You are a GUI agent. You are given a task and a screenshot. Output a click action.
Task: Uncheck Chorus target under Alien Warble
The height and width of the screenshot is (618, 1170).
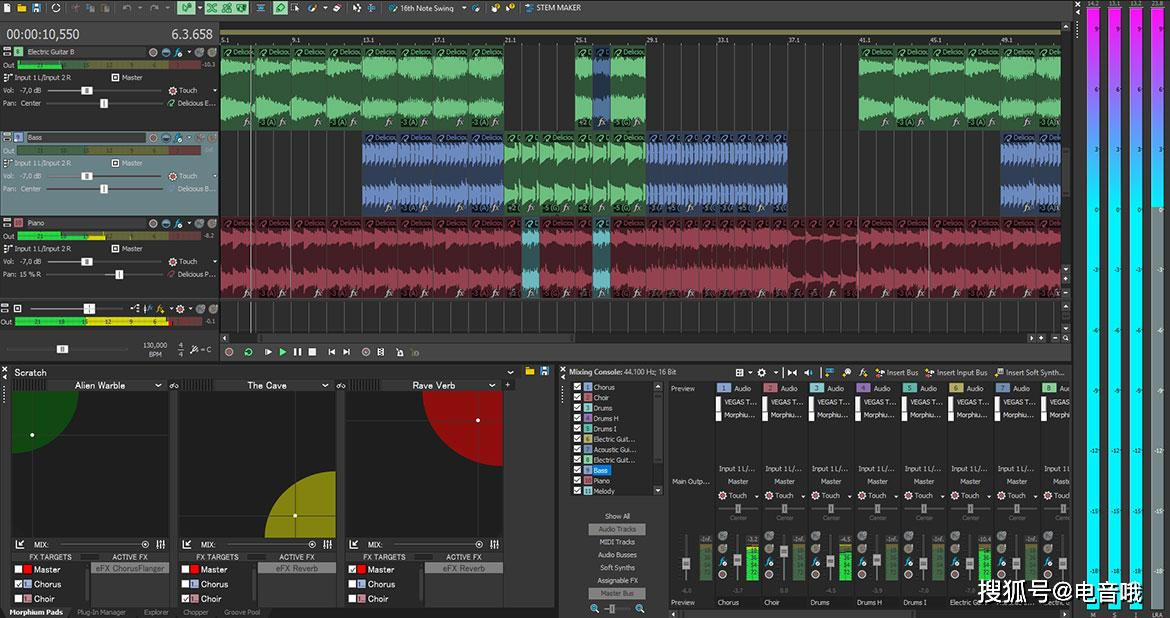(x=19, y=584)
